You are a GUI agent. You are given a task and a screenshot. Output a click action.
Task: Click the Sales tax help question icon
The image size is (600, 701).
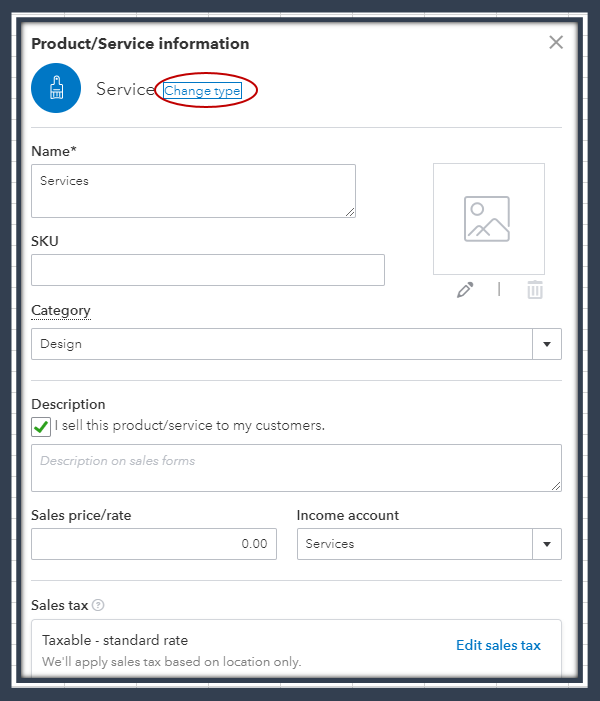(98, 605)
